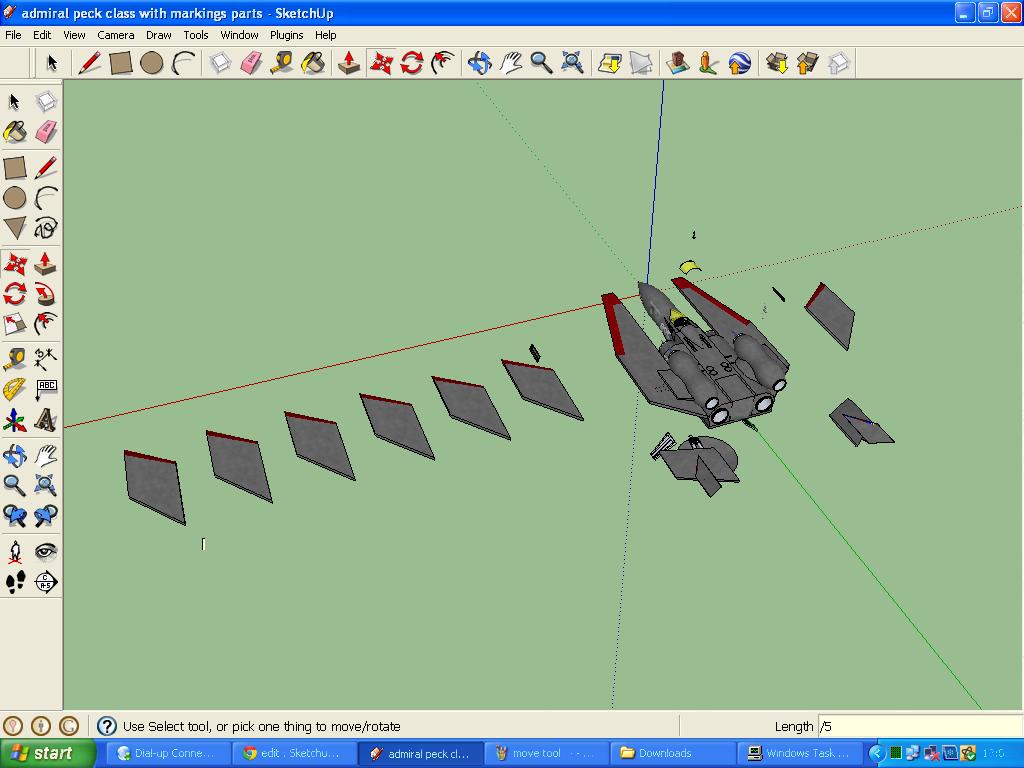Click the status bar help question mark

click(106, 726)
